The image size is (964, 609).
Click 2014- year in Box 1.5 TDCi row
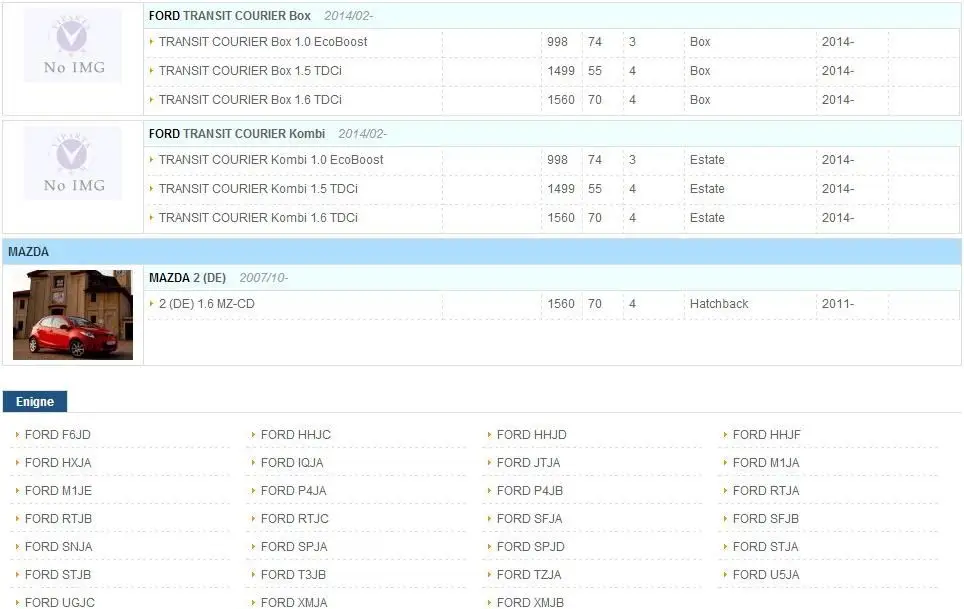[838, 71]
